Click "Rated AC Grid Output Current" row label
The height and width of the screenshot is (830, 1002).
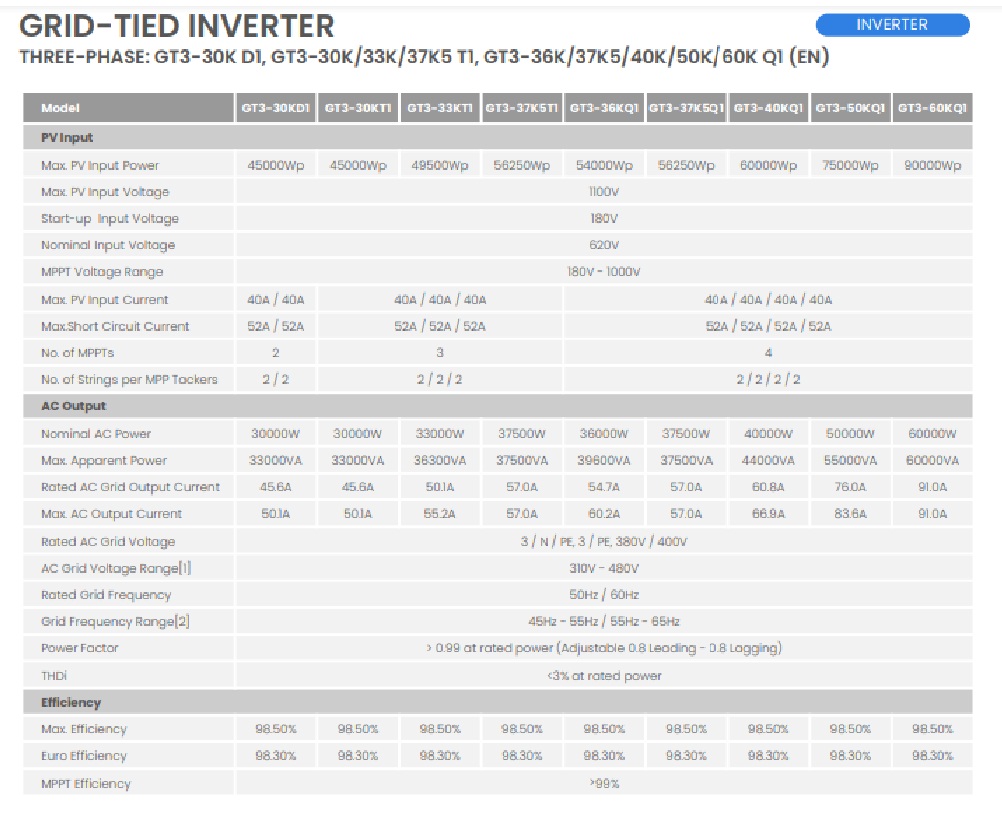[130, 487]
